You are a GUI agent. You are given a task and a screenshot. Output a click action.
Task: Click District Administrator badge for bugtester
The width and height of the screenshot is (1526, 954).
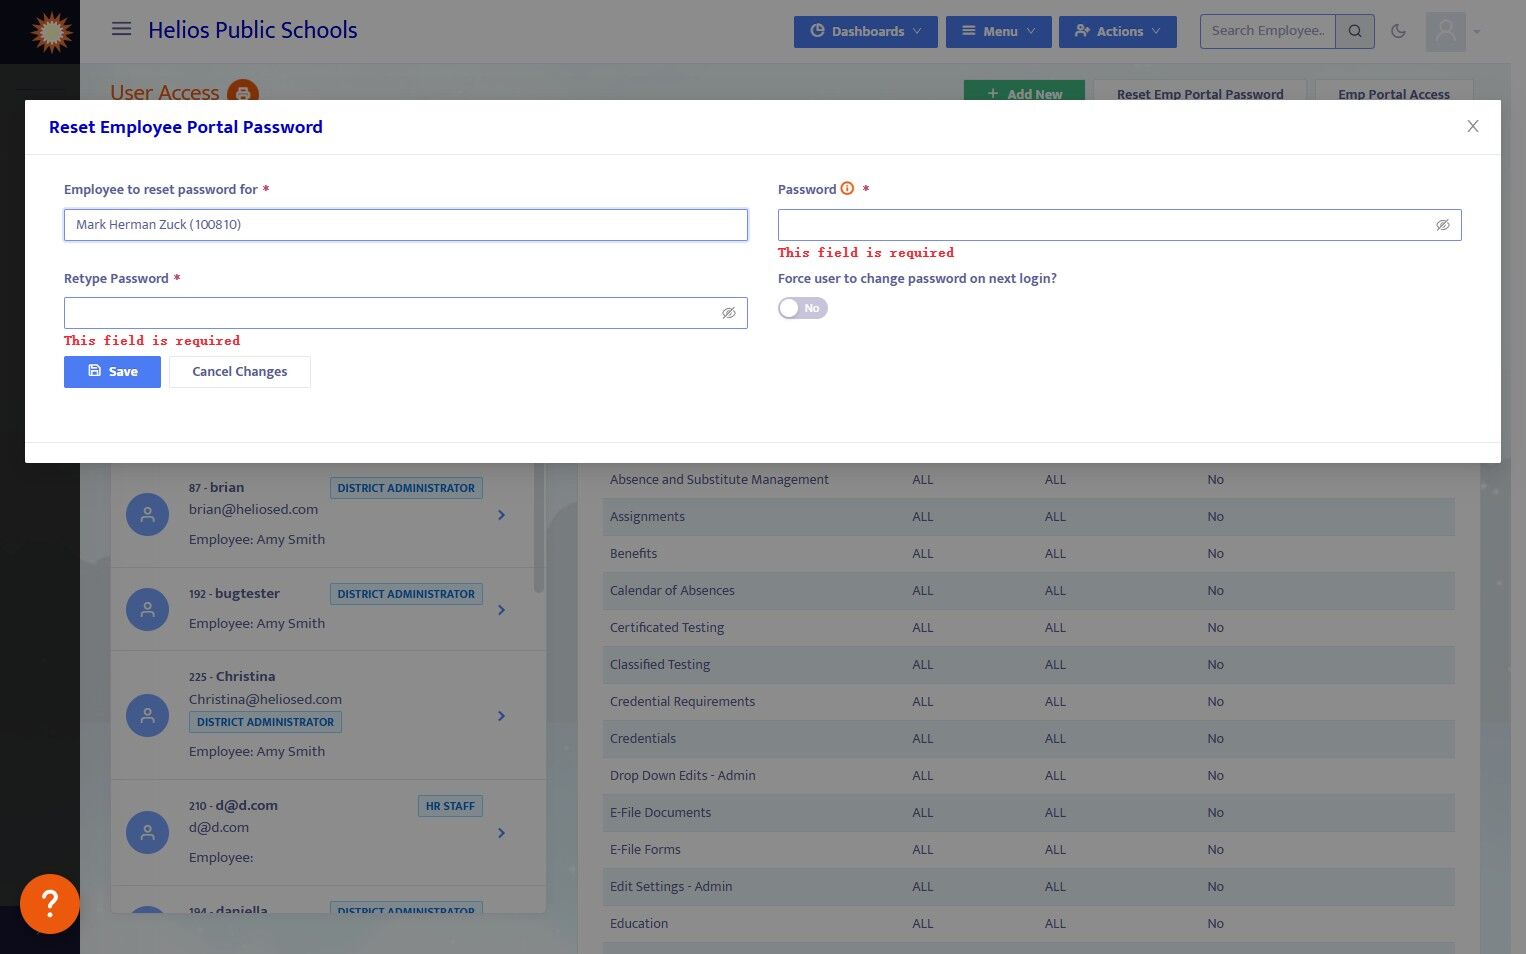click(406, 594)
